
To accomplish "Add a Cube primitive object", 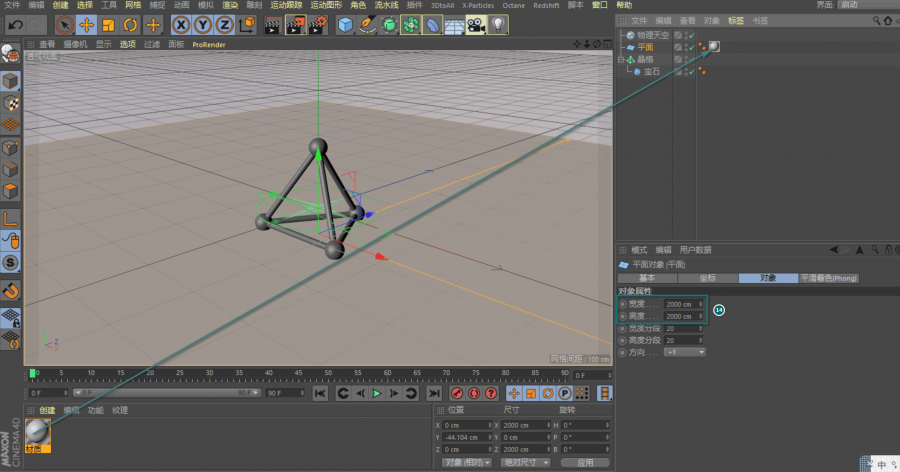I will coord(345,24).
